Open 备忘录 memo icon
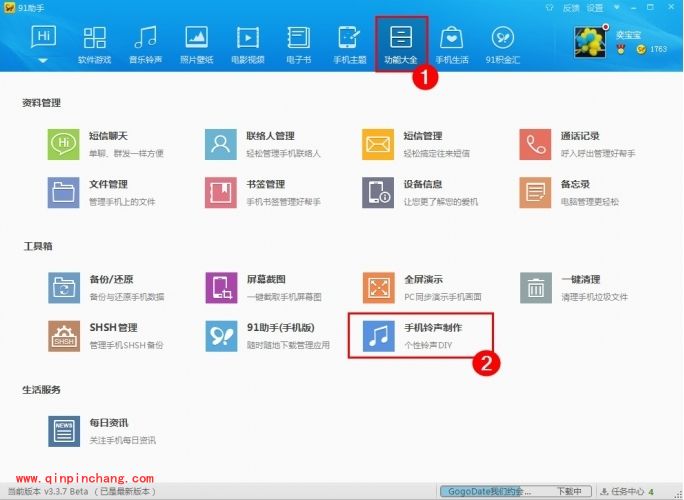This screenshot has height=500, width=684. (x=535, y=192)
